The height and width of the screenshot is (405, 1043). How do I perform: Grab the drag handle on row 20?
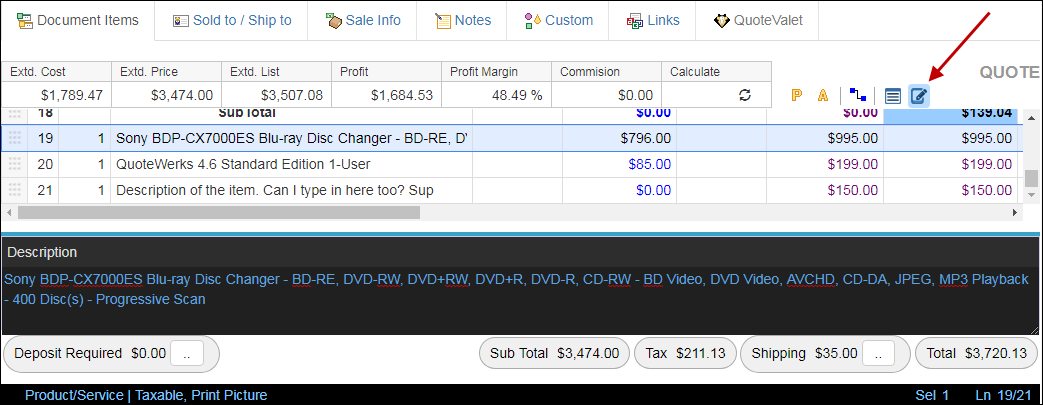(x=15, y=164)
